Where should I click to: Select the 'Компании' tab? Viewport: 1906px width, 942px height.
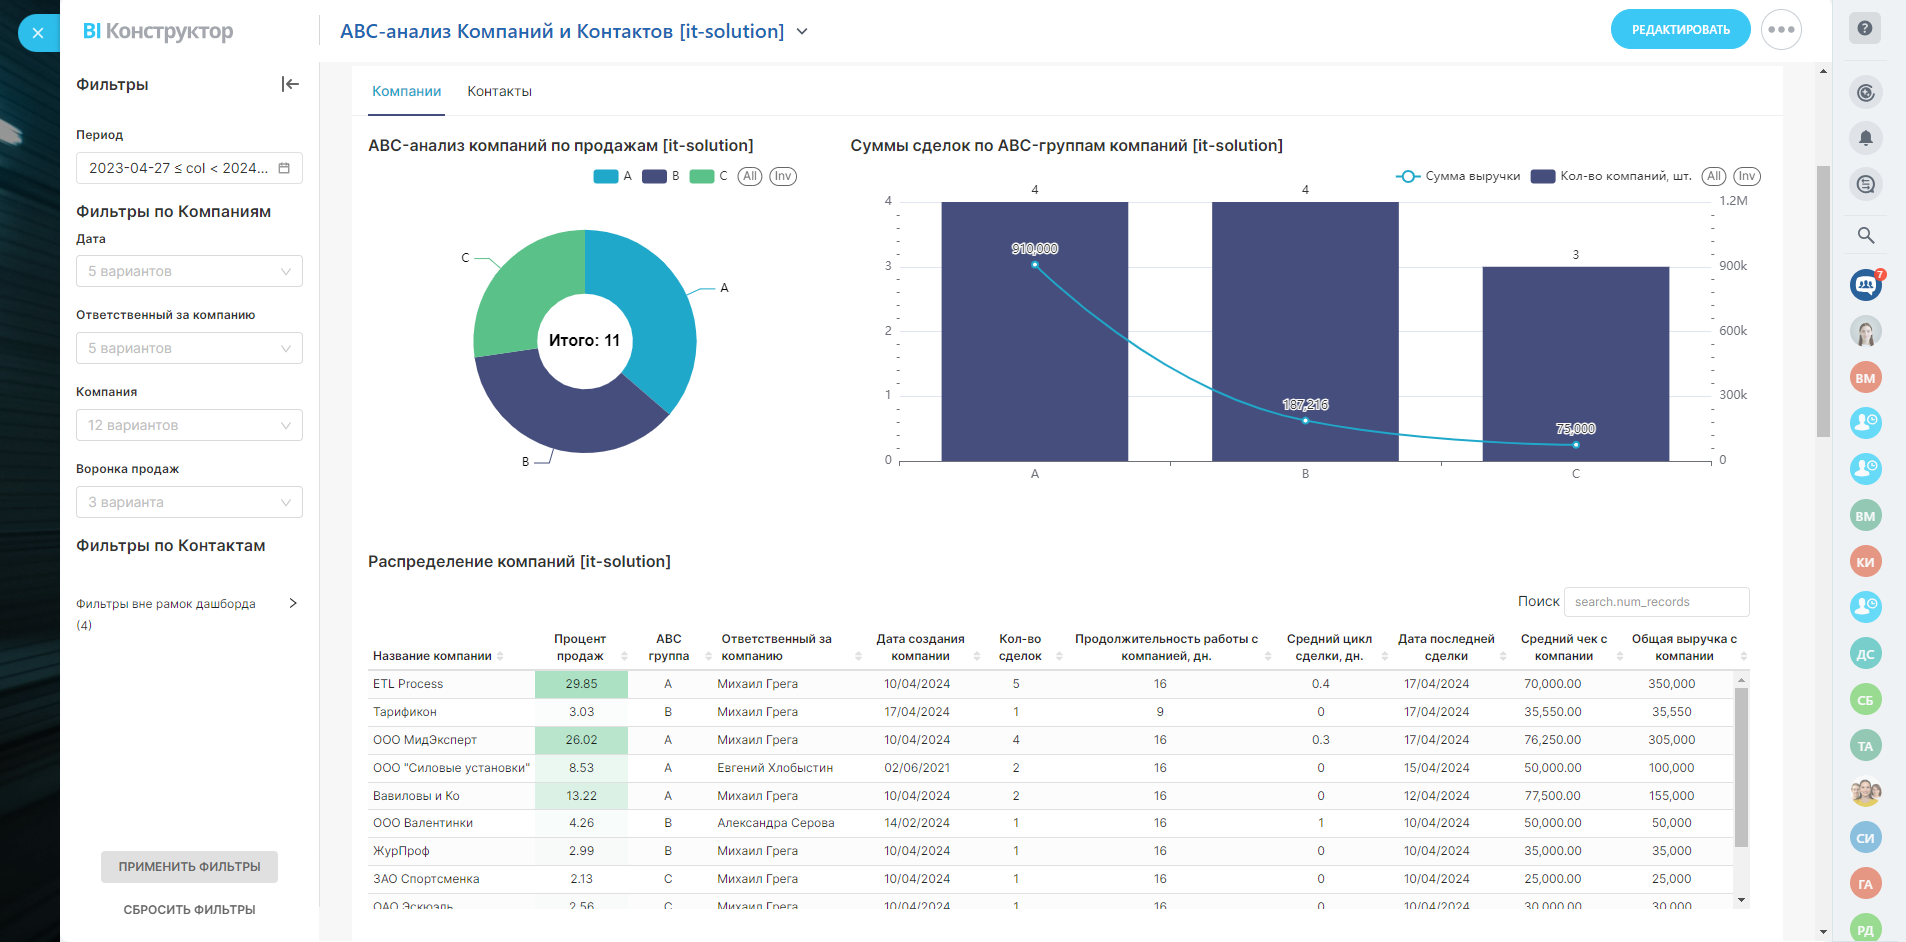pyautogui.click(x=406, y=91)
